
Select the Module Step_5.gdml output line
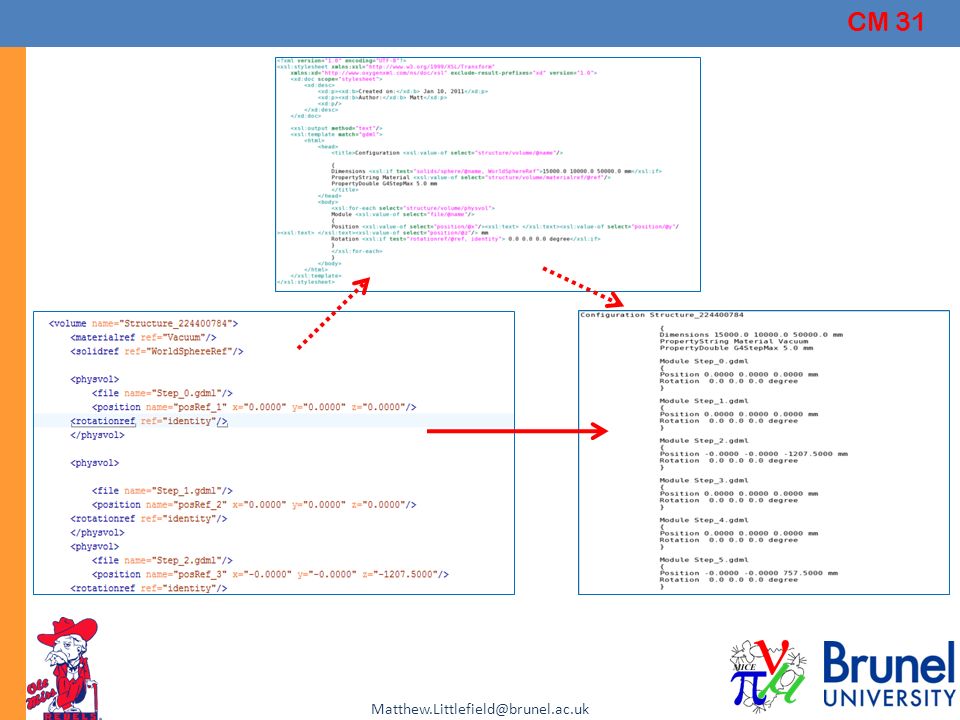click(x=704, y=560)
